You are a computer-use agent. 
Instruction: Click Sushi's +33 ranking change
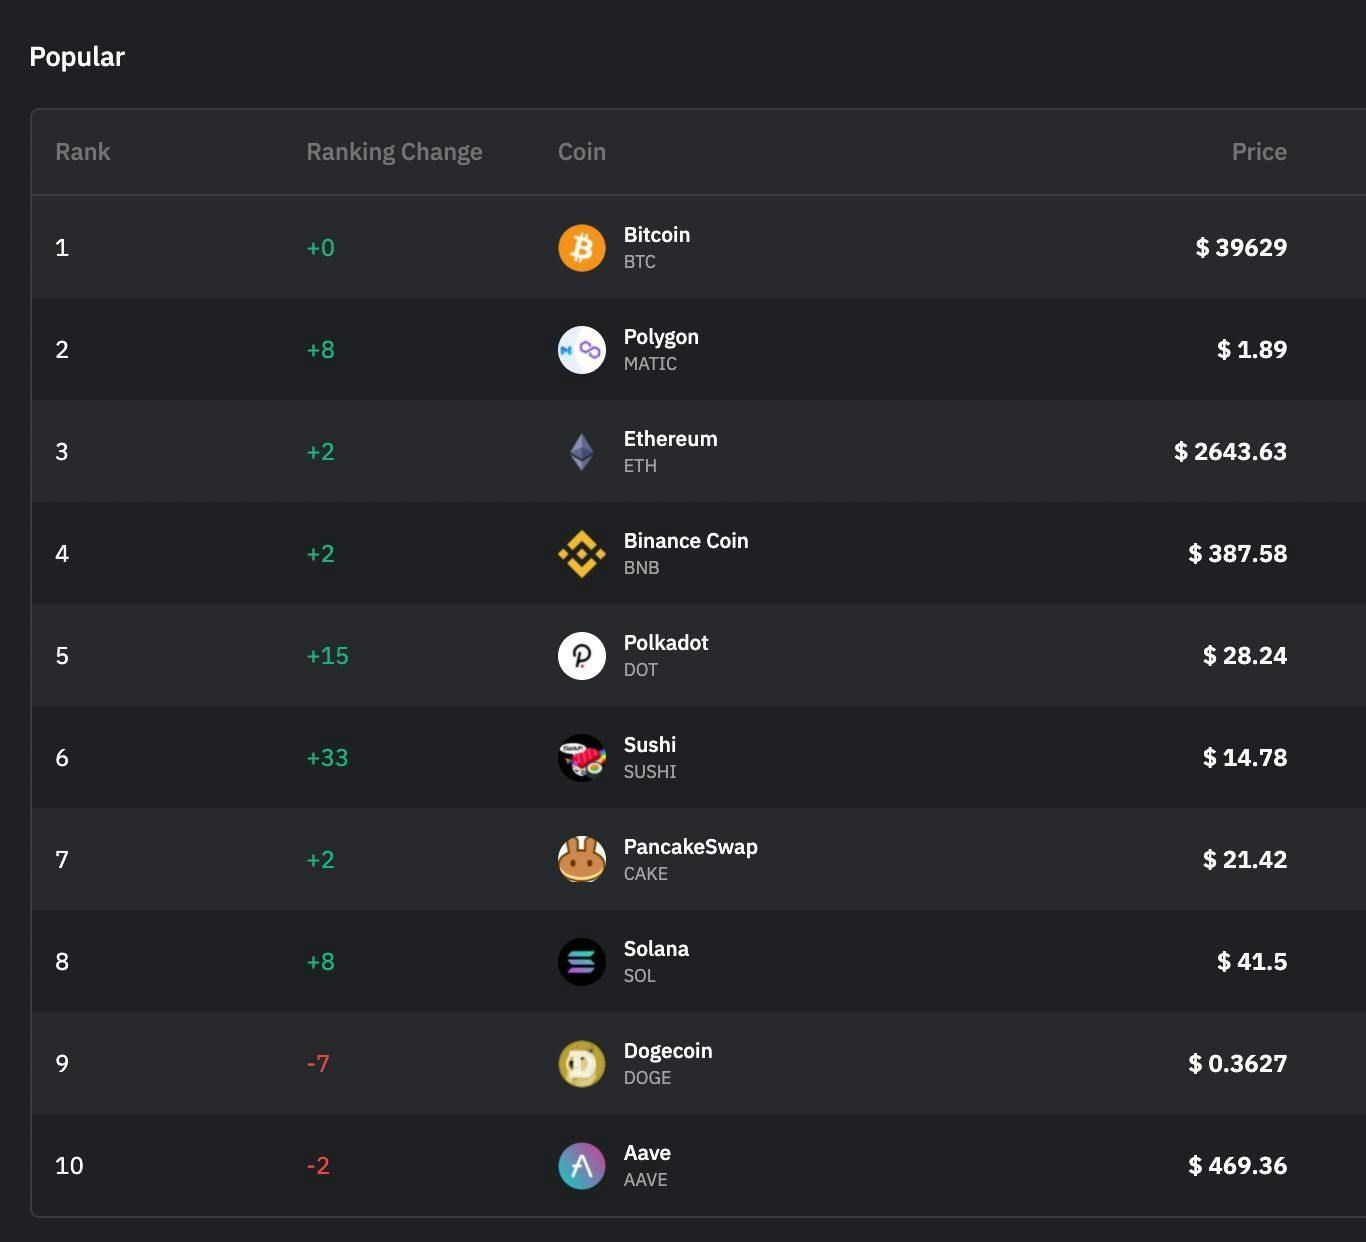pyautogui.click(x=327, y=758)
